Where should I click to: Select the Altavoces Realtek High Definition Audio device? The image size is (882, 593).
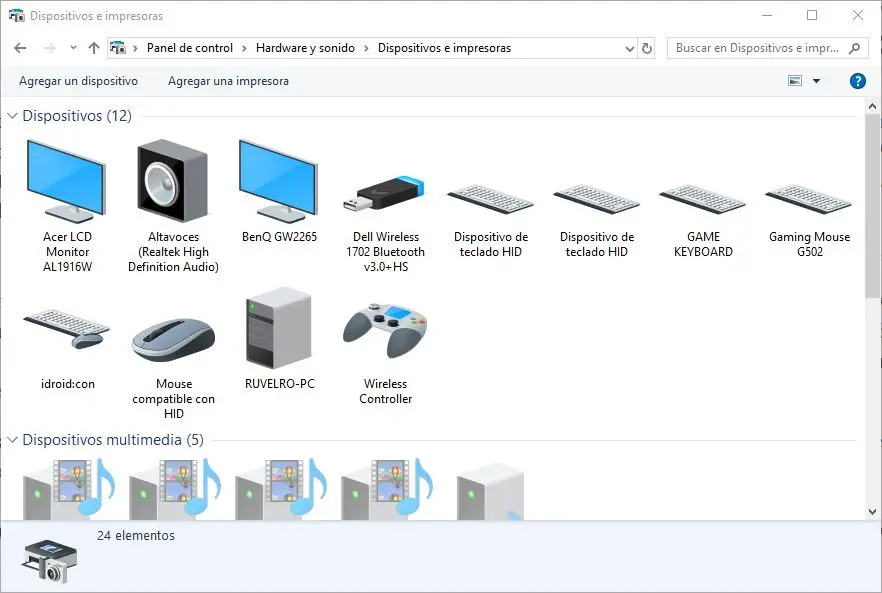coord(173,206)
